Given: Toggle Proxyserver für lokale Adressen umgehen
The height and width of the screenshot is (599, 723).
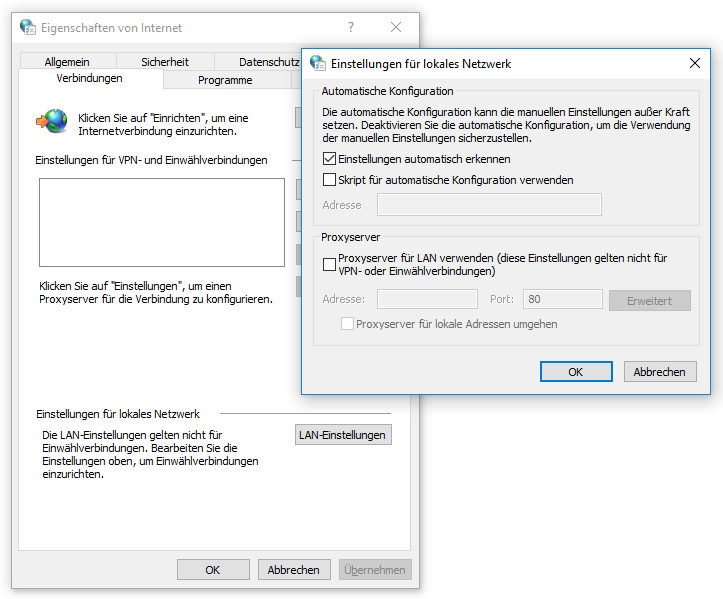Looking at the screenshot, I should pos(348,324).
